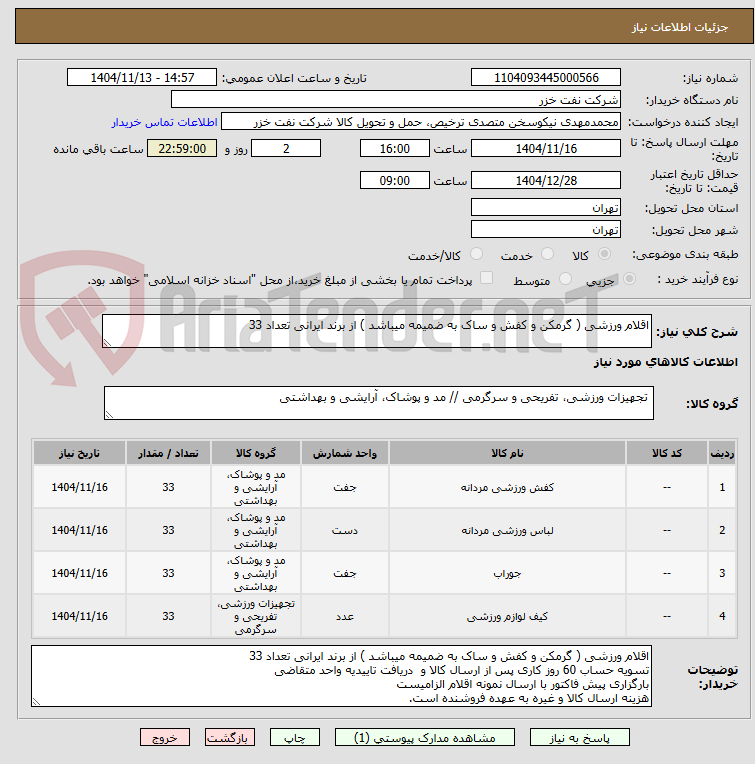This screenshot has width=755, height=764.
Task: Click the 'شرح کلی نیاز' label
Action: pyautogui.click(x=697, y=332)
